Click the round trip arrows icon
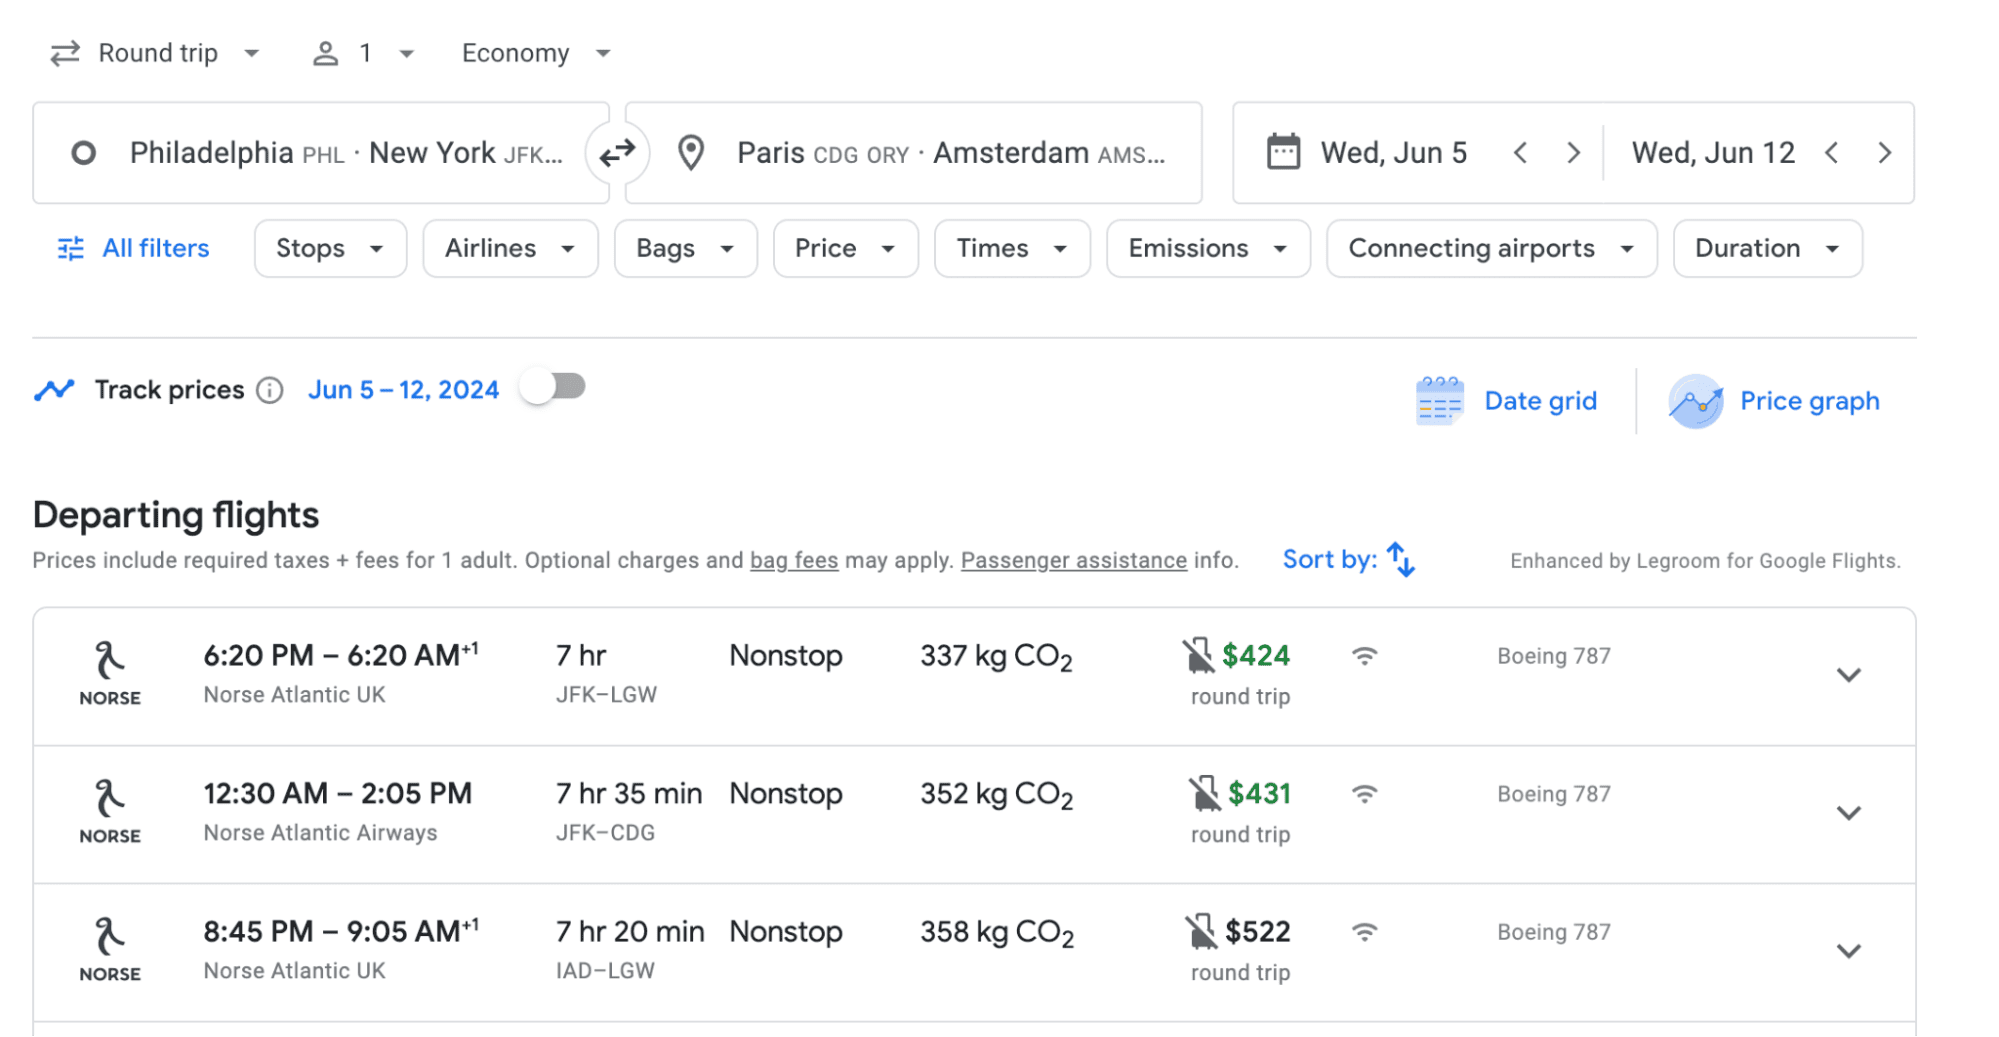This screenshot has width=1999, height=1037. pos(65,53)
